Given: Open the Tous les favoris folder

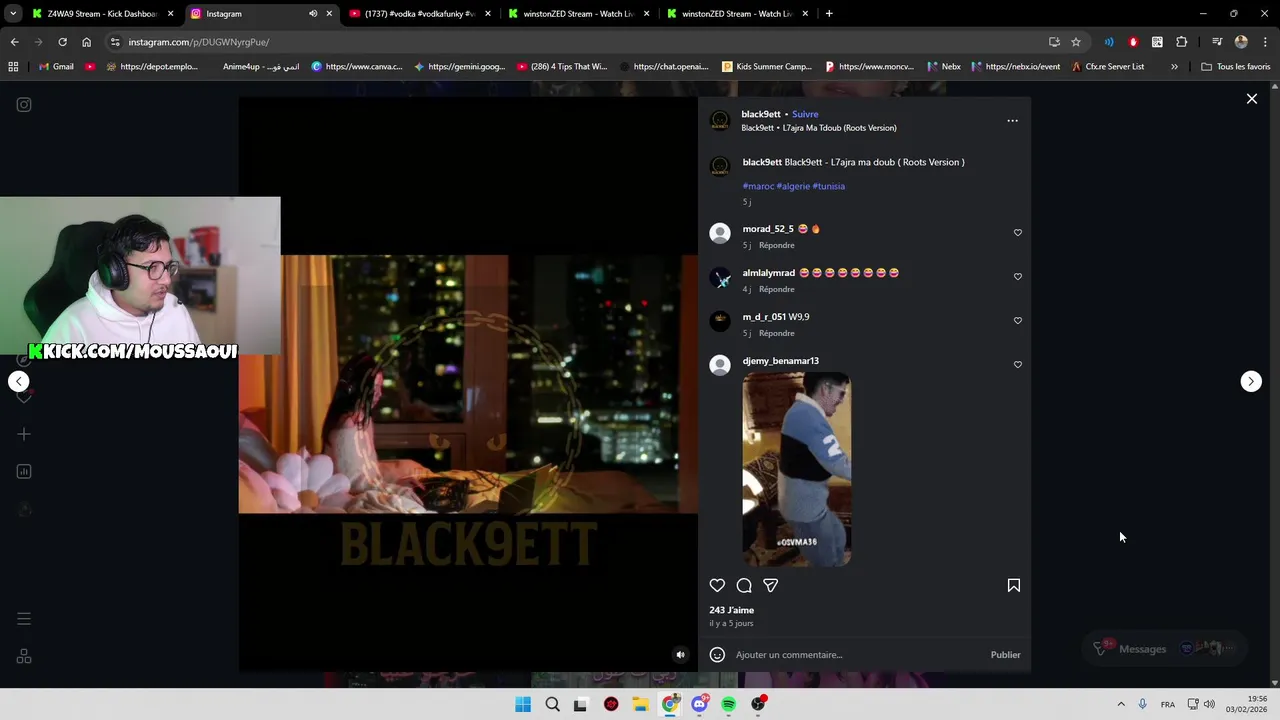Looking at the screenshot, I should click(x=1236, y=67).
